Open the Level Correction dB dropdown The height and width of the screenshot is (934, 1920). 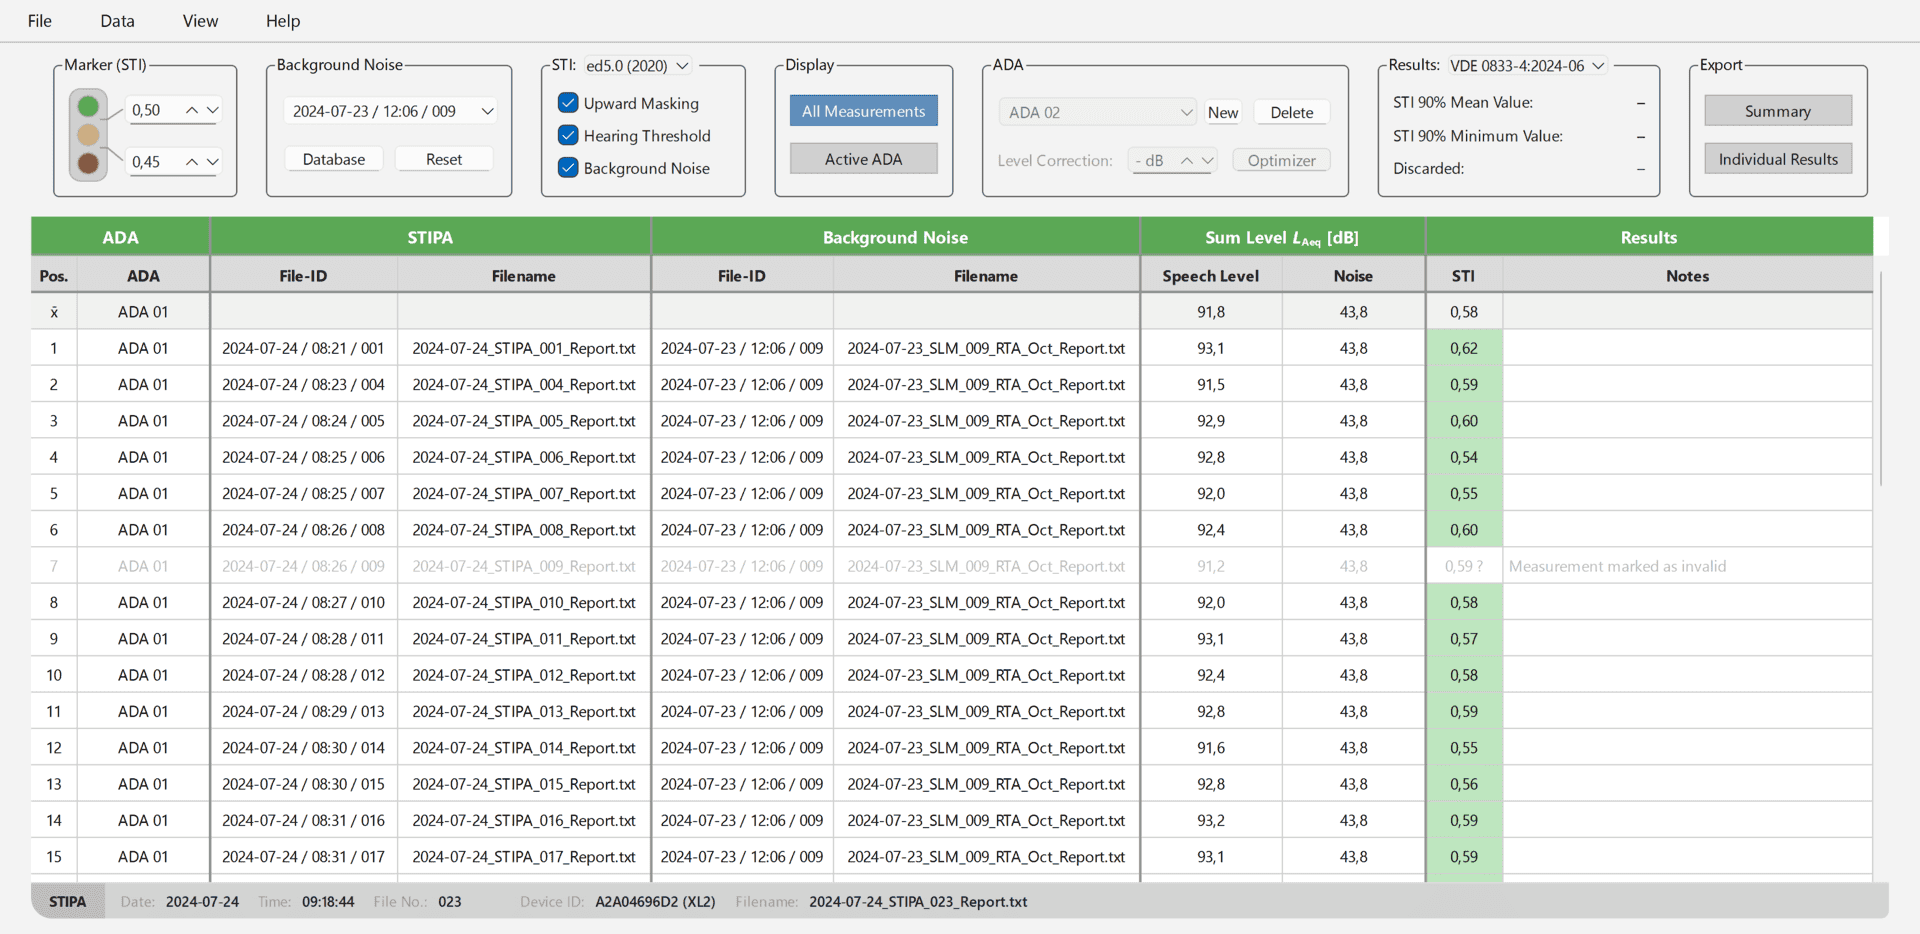[1208, 160]
